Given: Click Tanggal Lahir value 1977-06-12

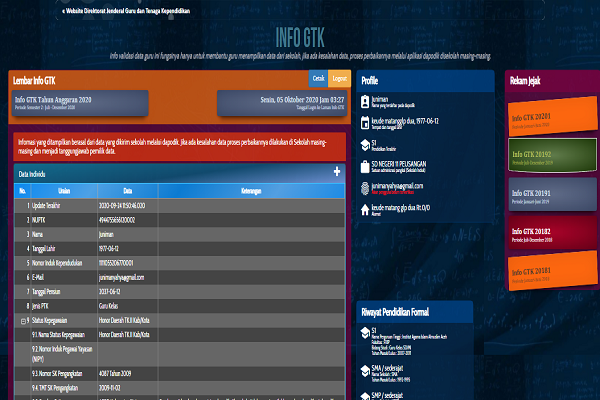Looking at the screenshot, I should (109, 249).
